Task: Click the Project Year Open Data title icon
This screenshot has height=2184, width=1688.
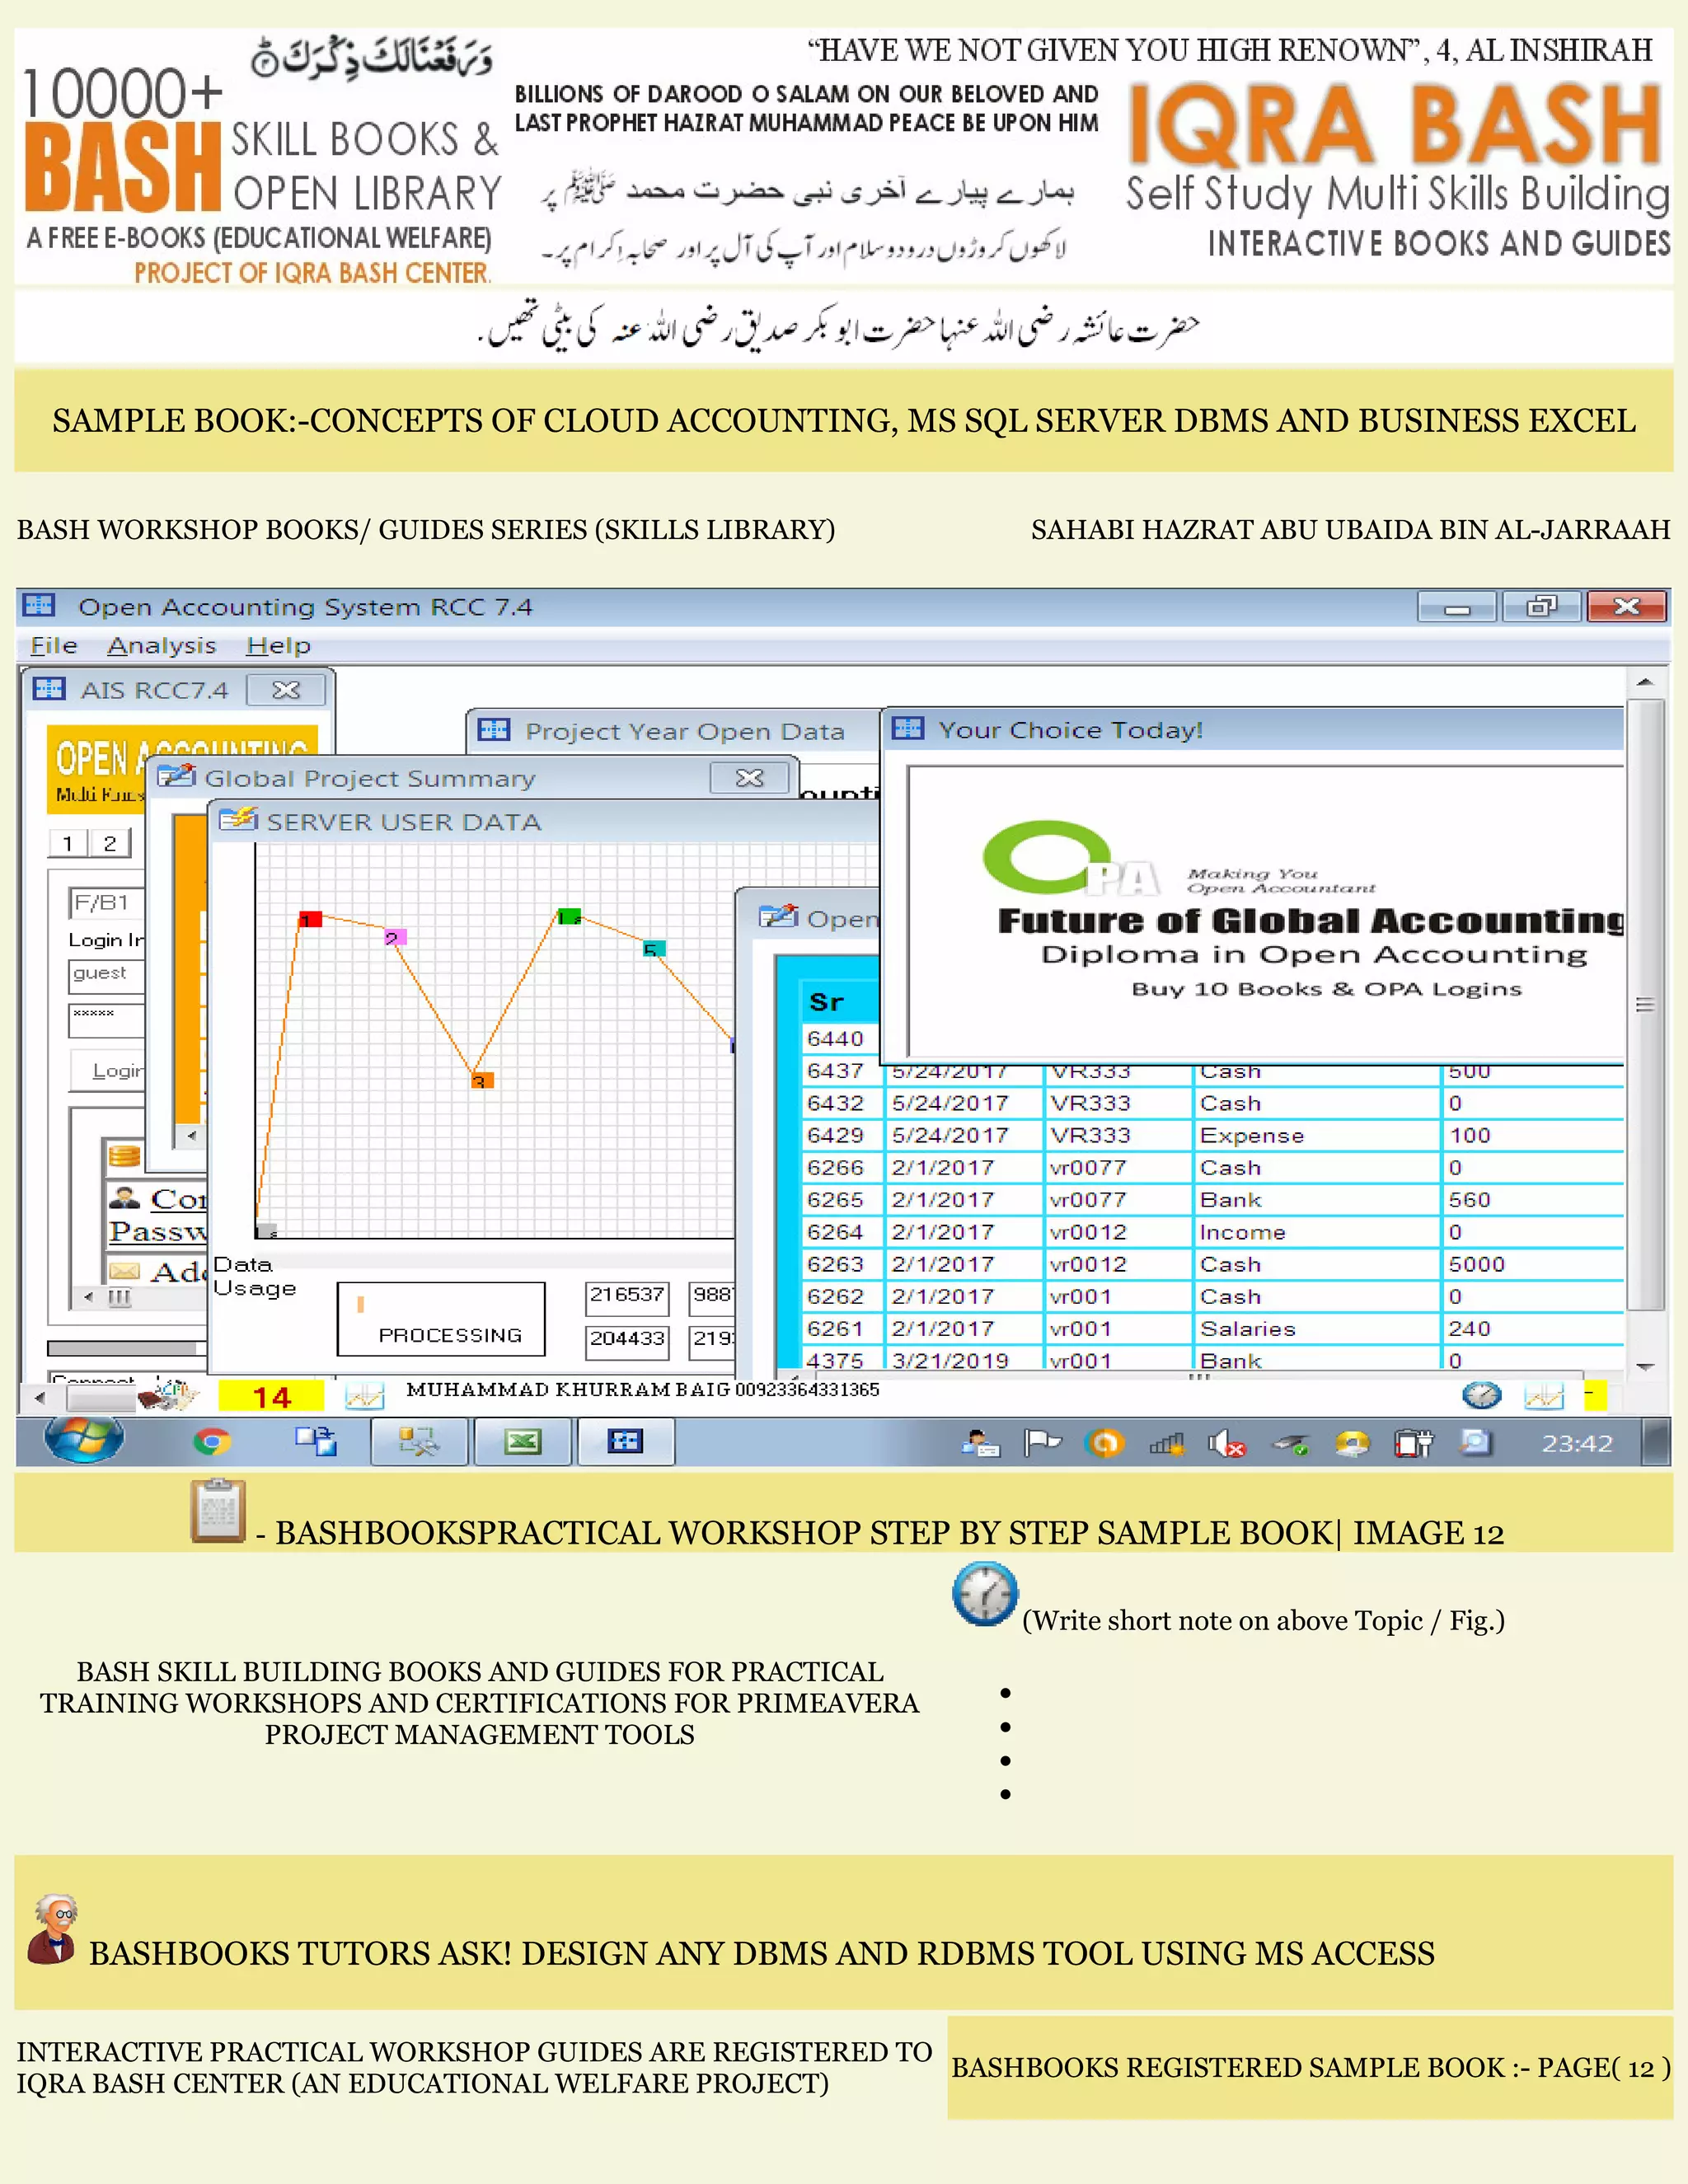Action: tap(494, 729)
